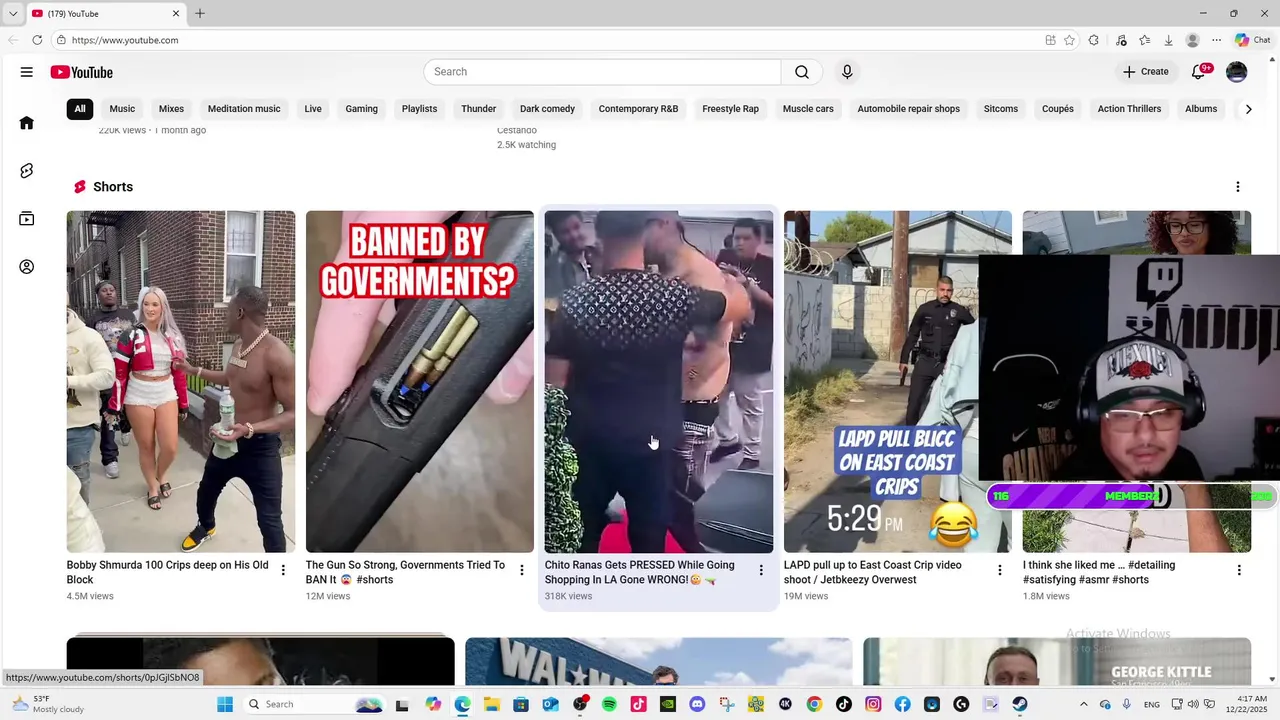Open Shorts from the sidebar
1280x720 pixels.
point(27,171)
